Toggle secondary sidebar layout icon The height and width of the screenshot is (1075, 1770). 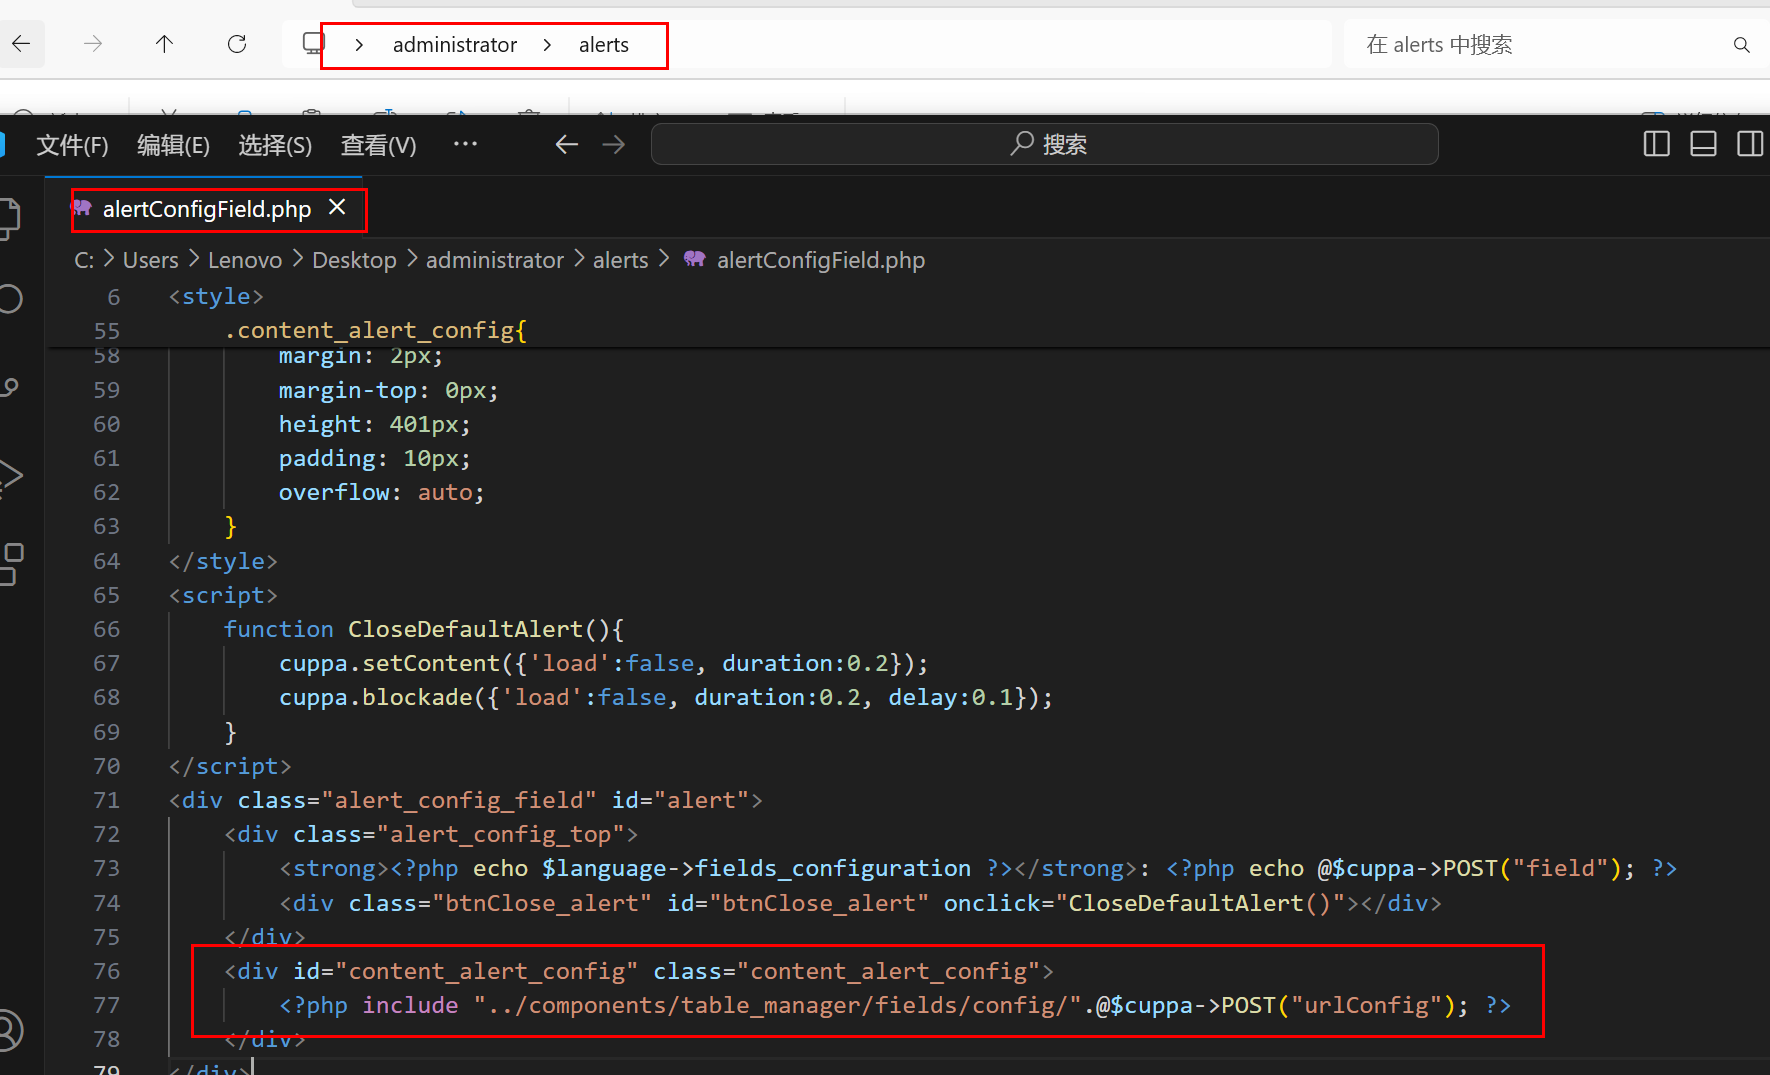tap(1751, 144)
